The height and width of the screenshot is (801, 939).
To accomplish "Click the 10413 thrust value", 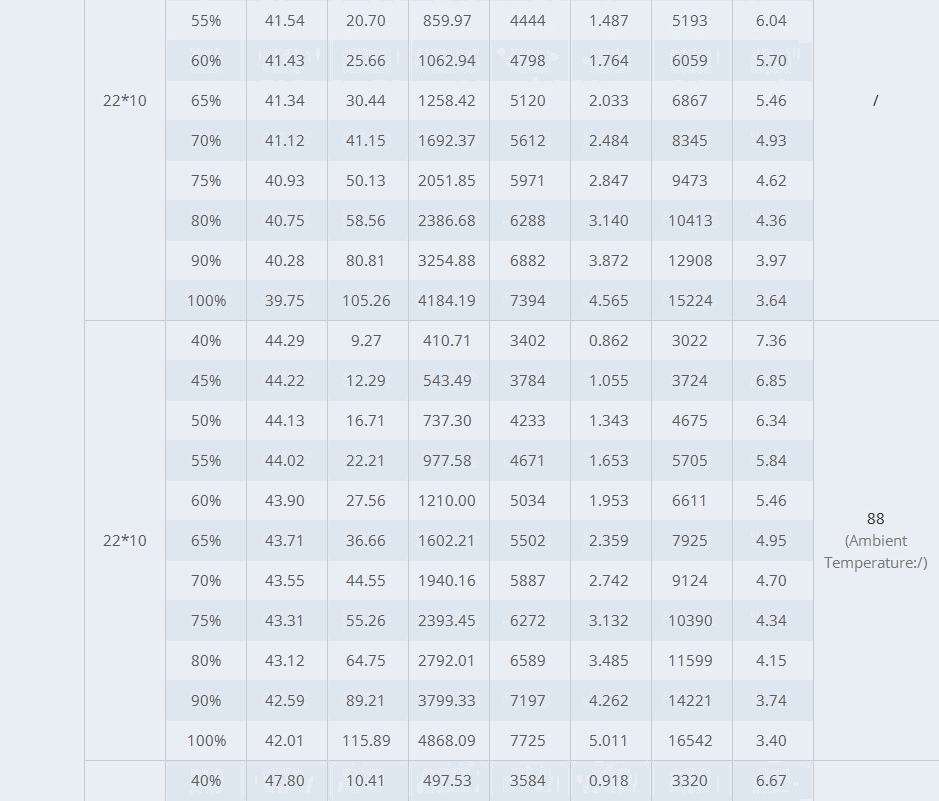I will (x=690, y=220).
